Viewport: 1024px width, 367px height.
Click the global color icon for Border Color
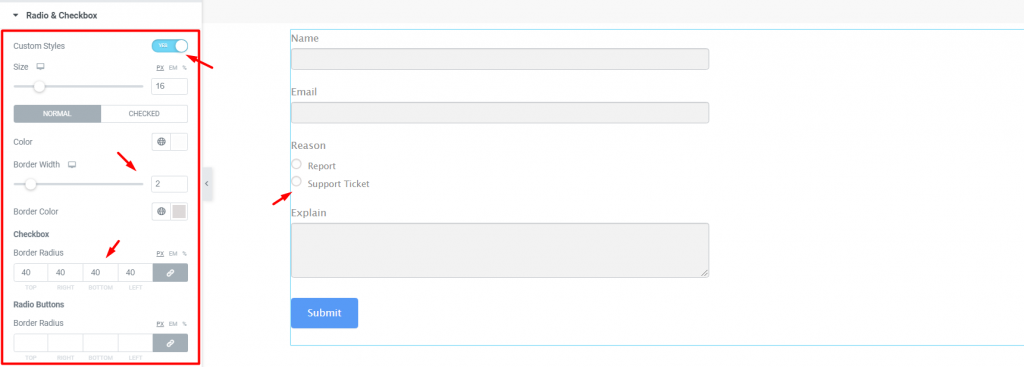coord(161,212)
